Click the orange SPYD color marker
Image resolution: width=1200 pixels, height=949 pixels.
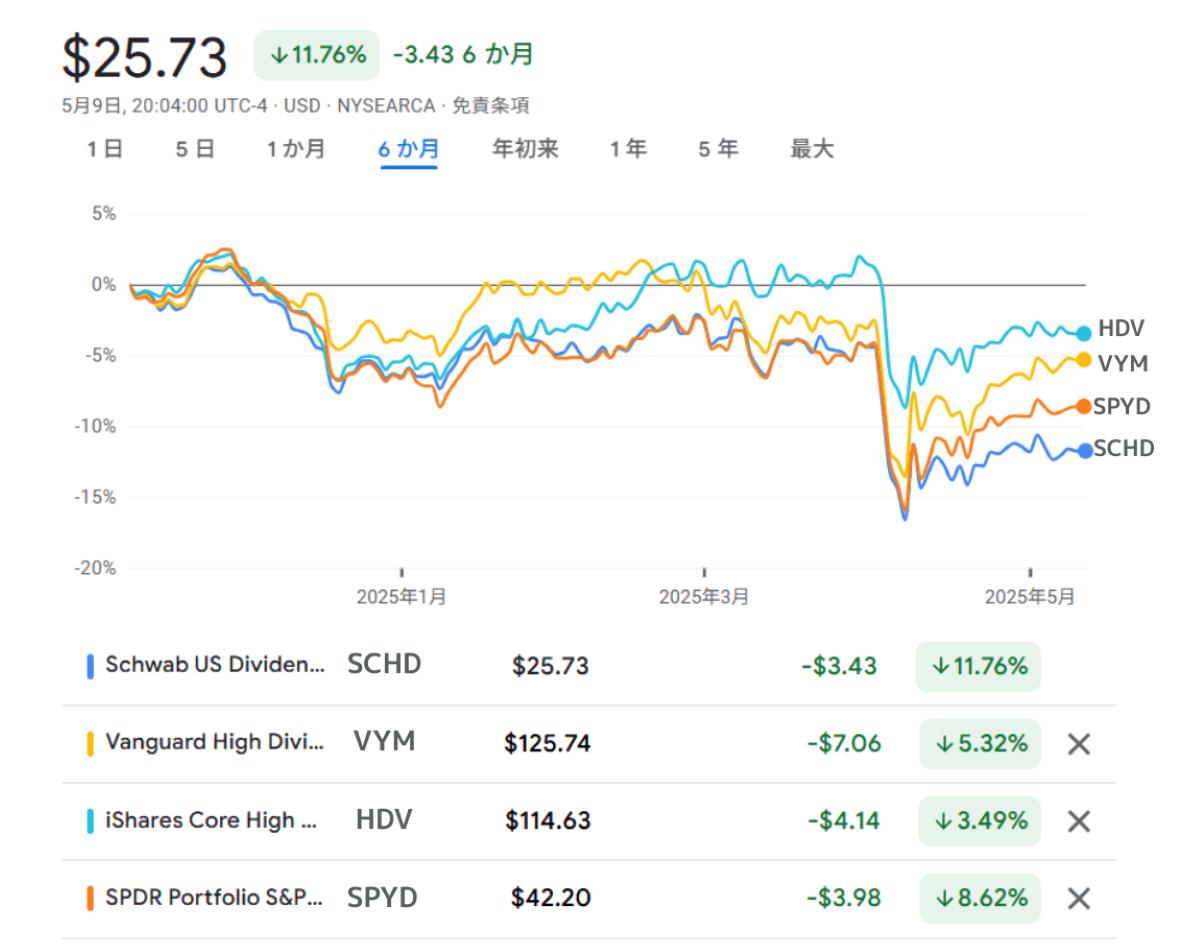[x=90, y=898]
